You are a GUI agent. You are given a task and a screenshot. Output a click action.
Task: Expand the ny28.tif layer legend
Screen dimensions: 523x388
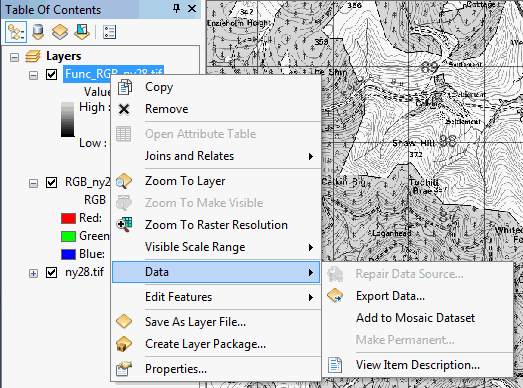[x=33, y=274]
